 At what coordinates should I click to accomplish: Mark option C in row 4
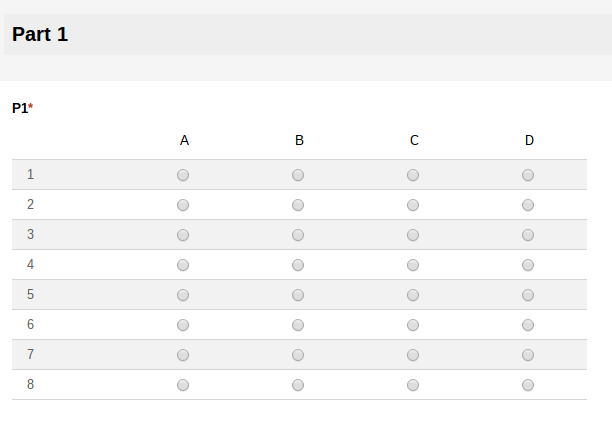pos(413,265)
